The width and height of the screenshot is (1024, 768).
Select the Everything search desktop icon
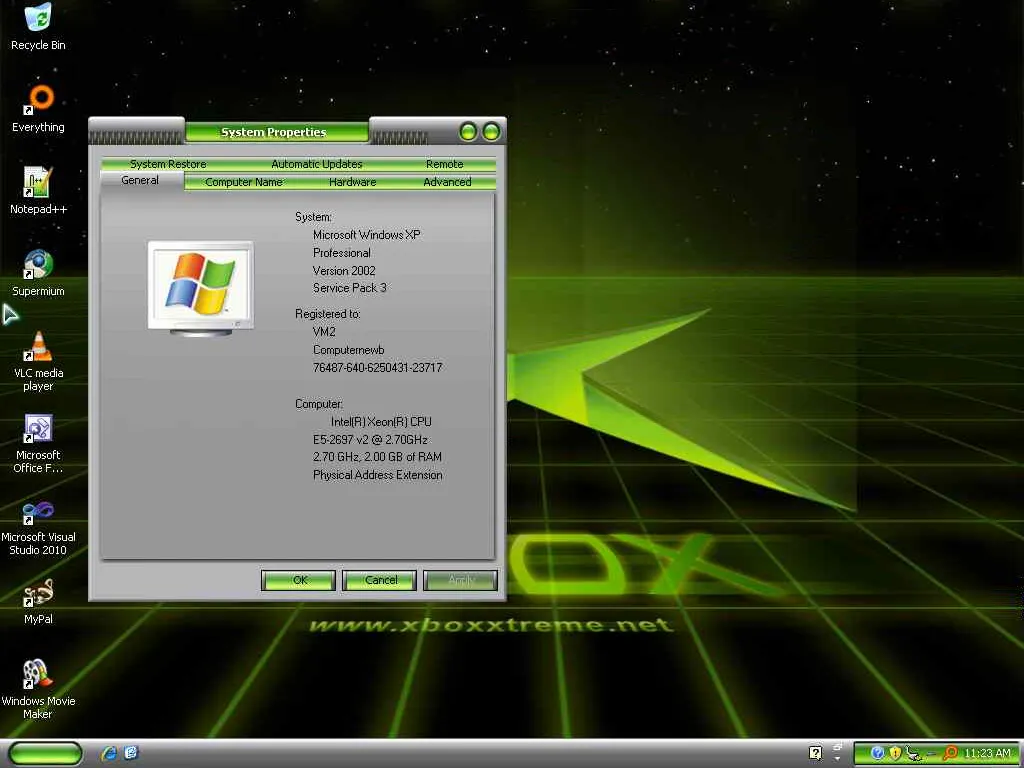(x=38, y=108)
